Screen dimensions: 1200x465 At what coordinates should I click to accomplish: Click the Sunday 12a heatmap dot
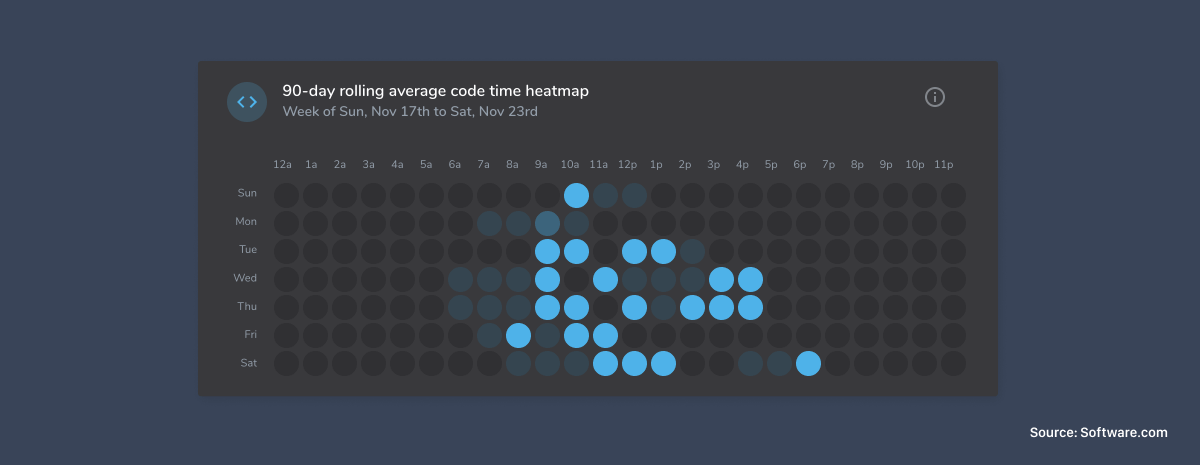point(286,195)
